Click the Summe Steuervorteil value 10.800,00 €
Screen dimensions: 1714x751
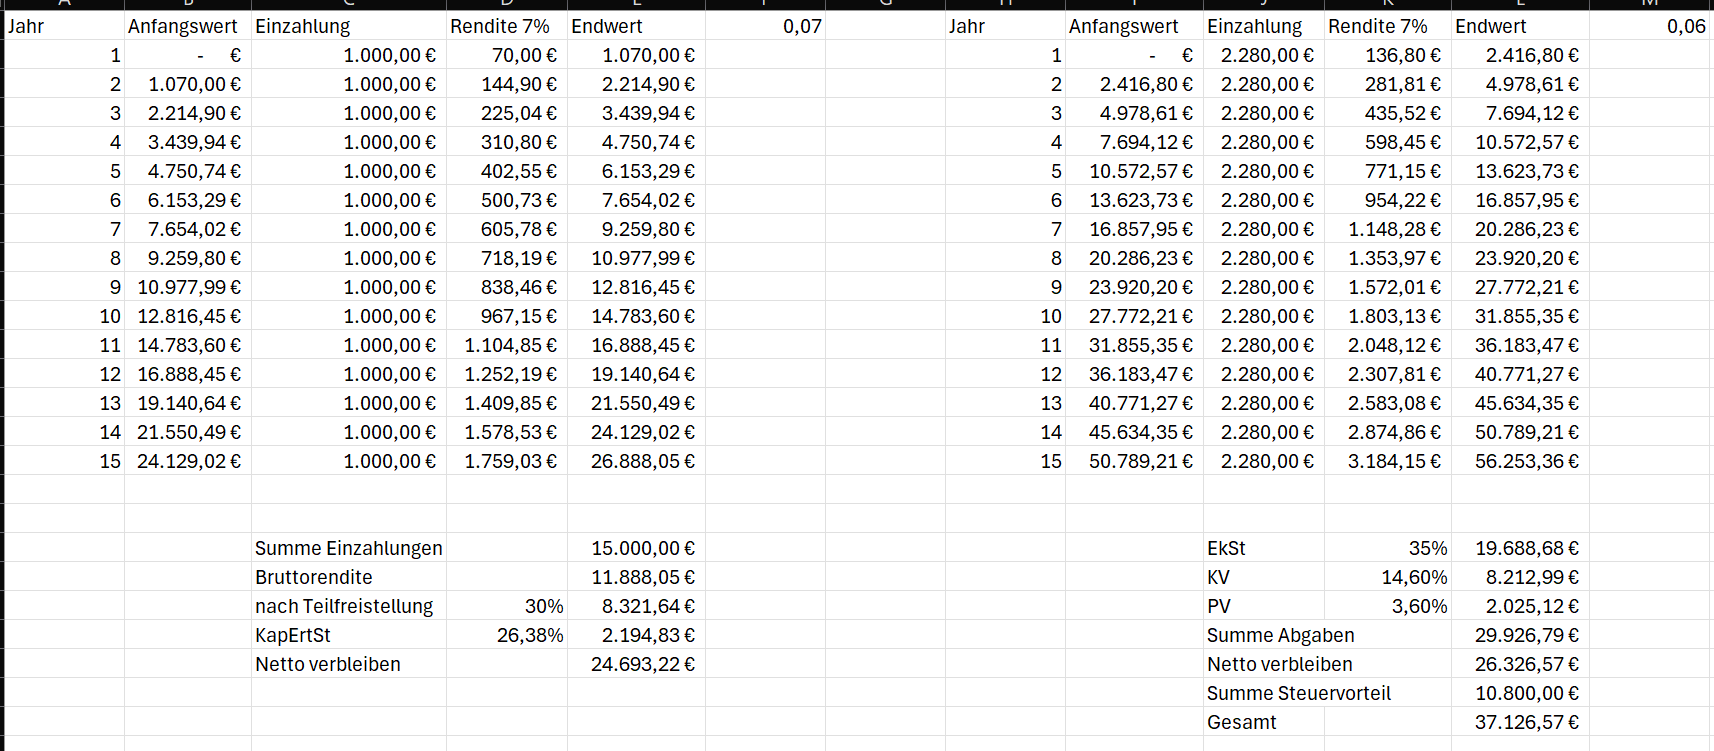click(x=1520, y=693)
